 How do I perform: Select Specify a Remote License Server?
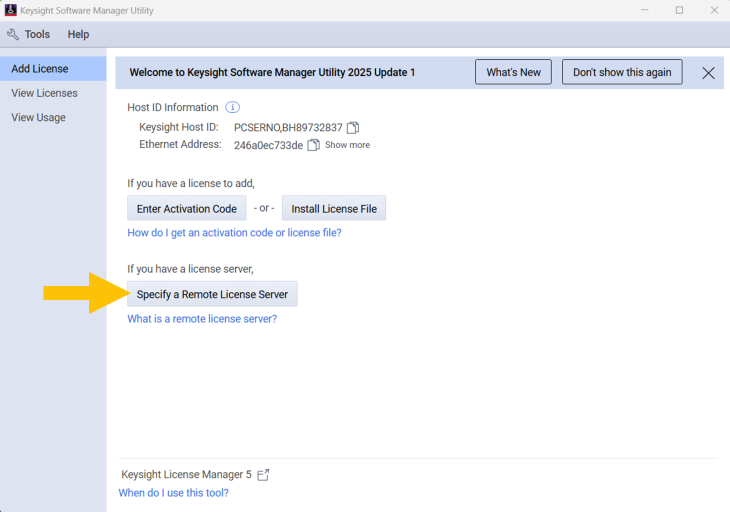click(x=212, y=294)
